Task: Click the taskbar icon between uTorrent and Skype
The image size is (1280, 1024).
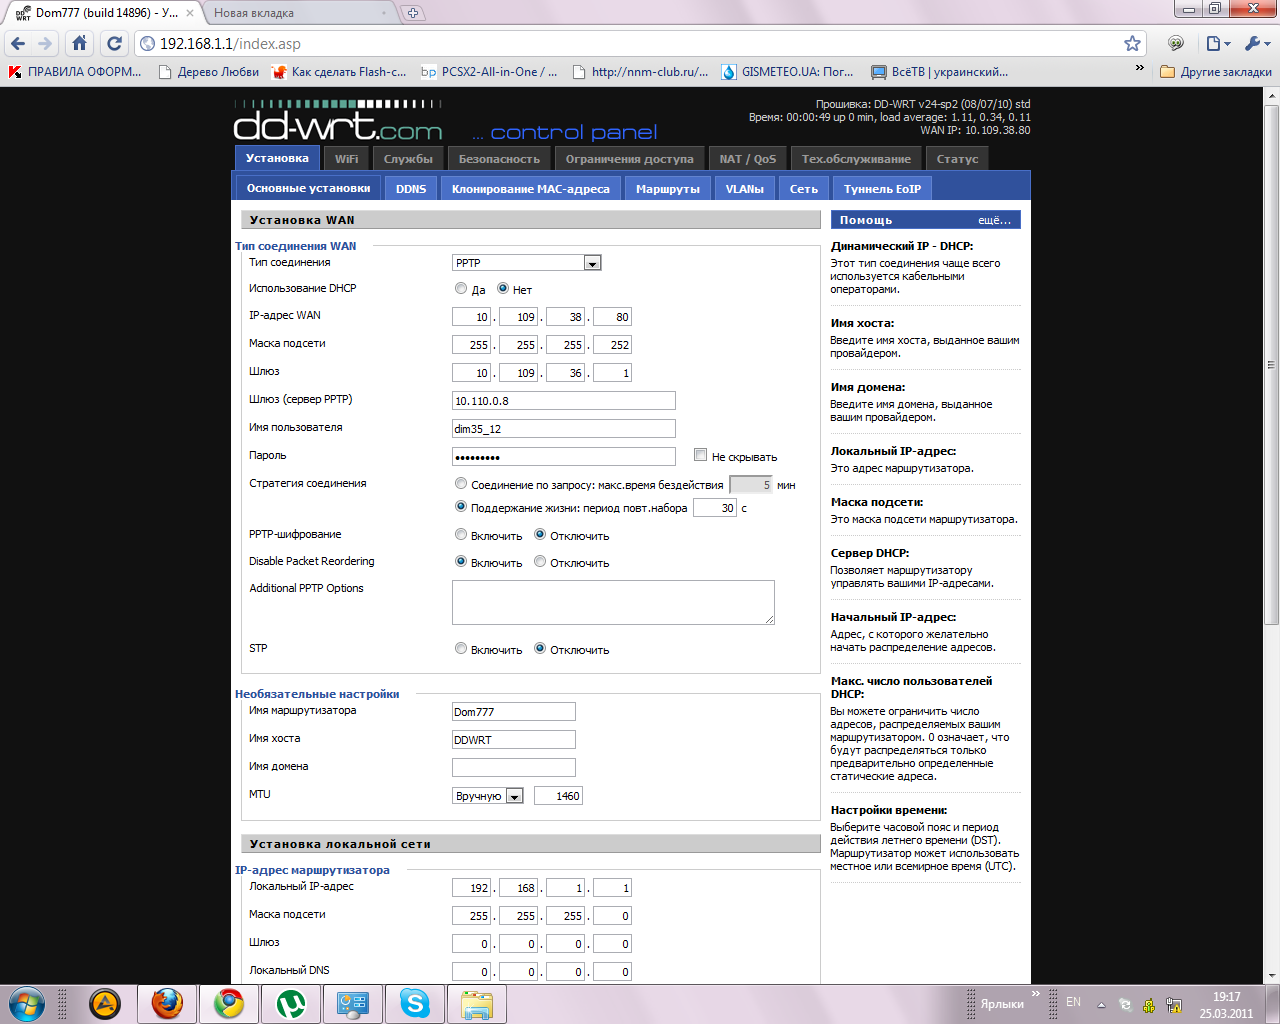Action: 353,1003
